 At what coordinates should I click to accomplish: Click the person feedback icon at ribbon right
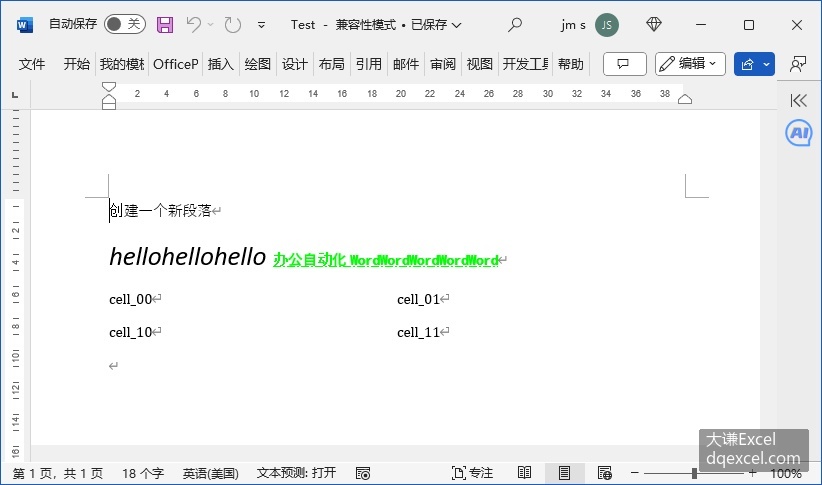click(x=797, y=64)
